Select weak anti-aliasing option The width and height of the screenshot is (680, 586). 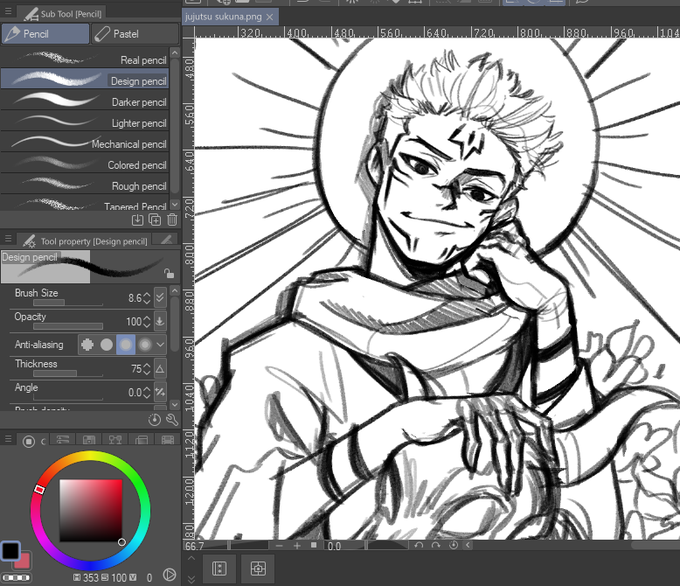click(106, 344)
